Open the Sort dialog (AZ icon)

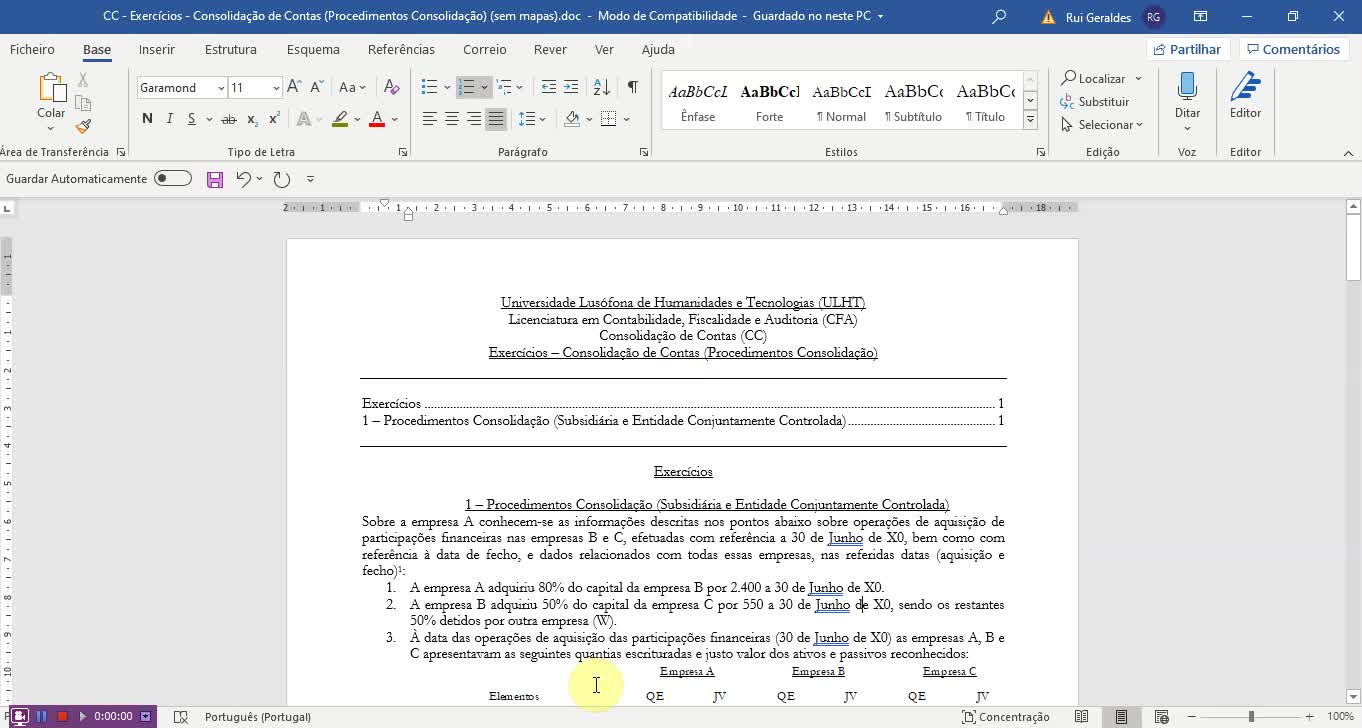click(601, 87)
